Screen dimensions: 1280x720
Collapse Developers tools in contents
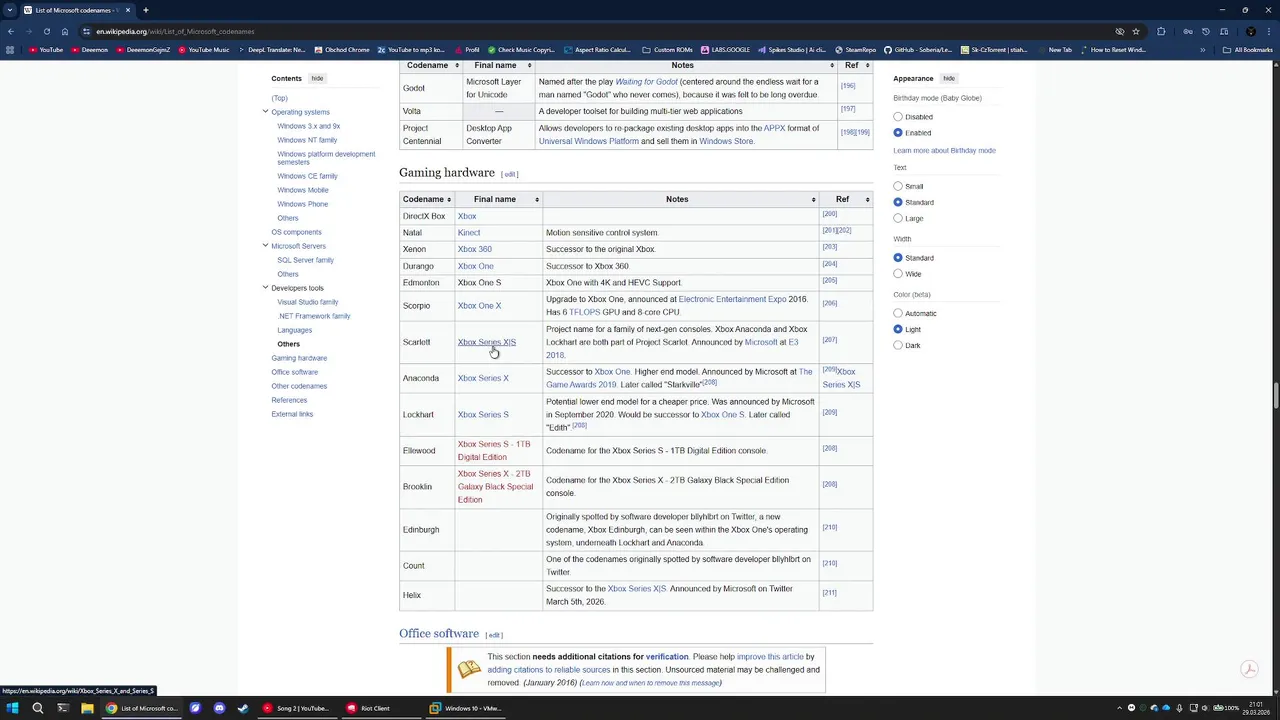tap(265, 288)
